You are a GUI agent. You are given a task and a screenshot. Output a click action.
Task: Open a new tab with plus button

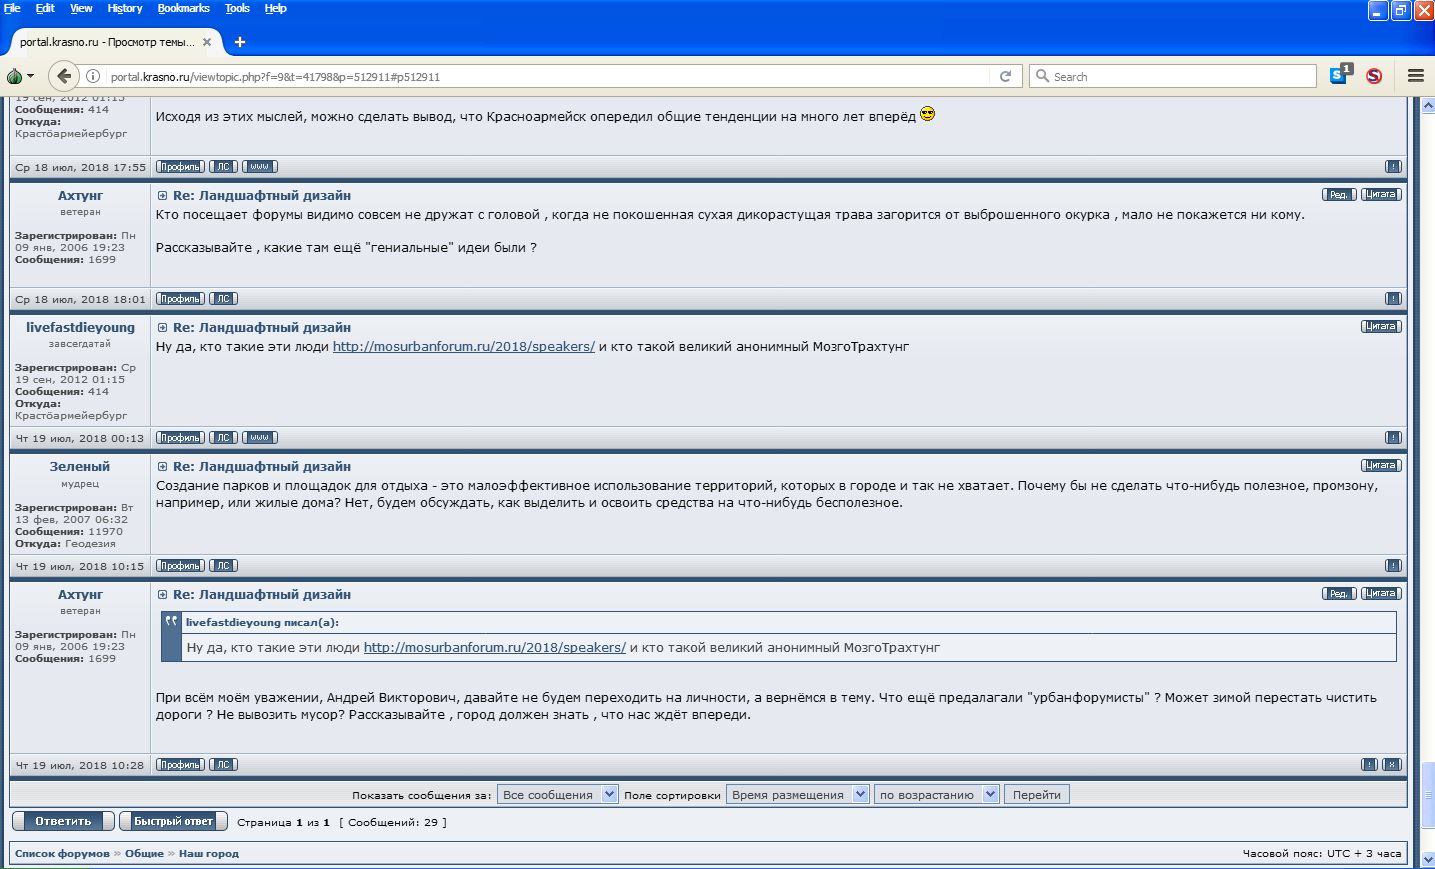tap(240, 42)
